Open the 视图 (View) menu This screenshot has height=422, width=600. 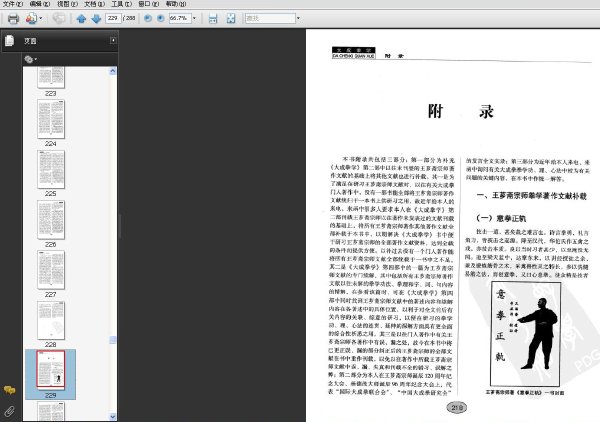point(67,4)
